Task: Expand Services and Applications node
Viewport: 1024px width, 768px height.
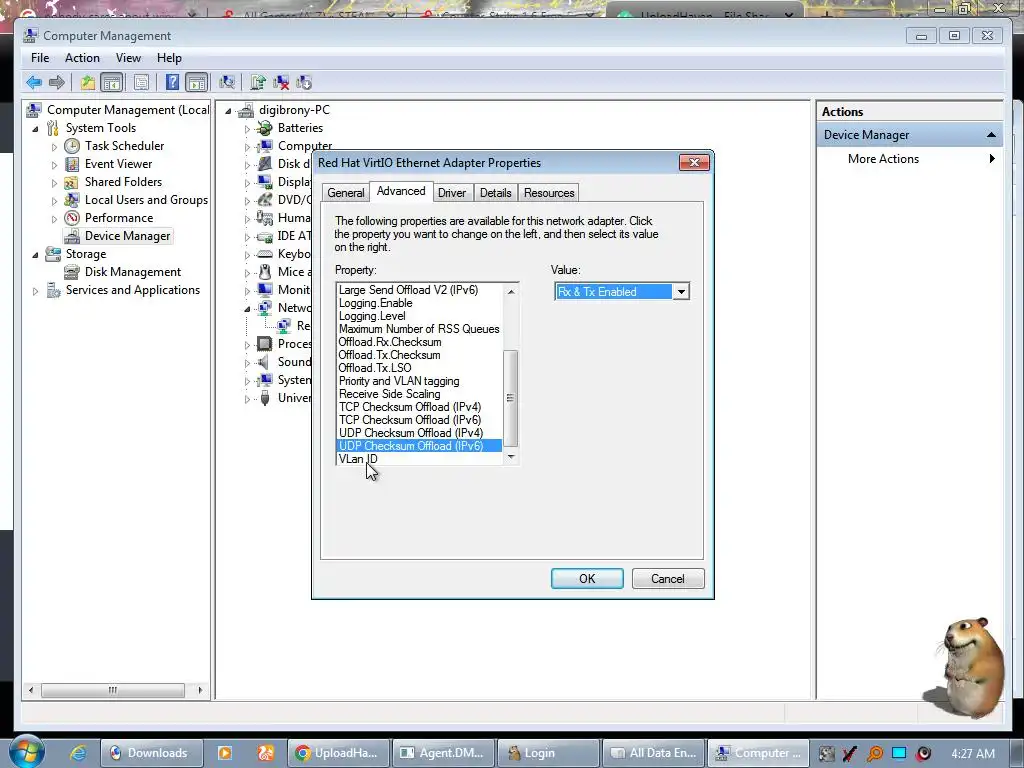Action: 35,291
